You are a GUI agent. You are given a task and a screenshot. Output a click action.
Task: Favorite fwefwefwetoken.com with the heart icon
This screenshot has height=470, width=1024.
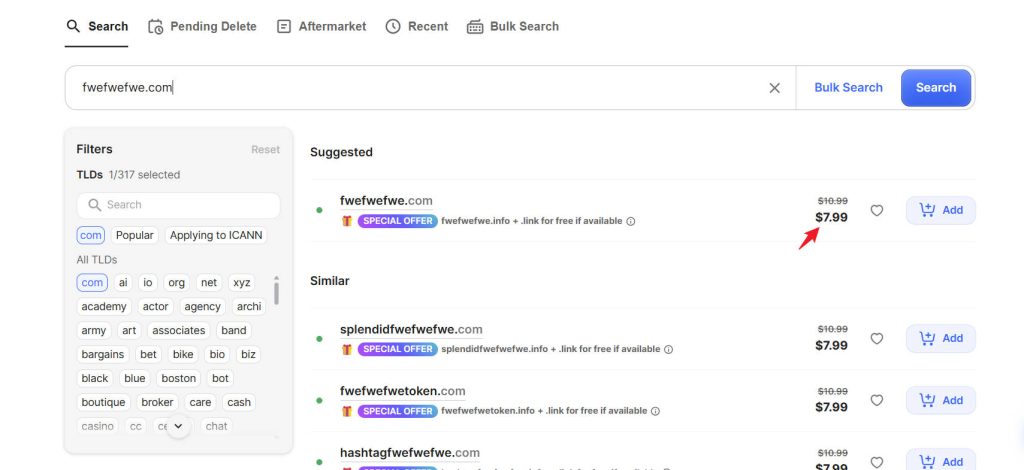tap(877, 401)
